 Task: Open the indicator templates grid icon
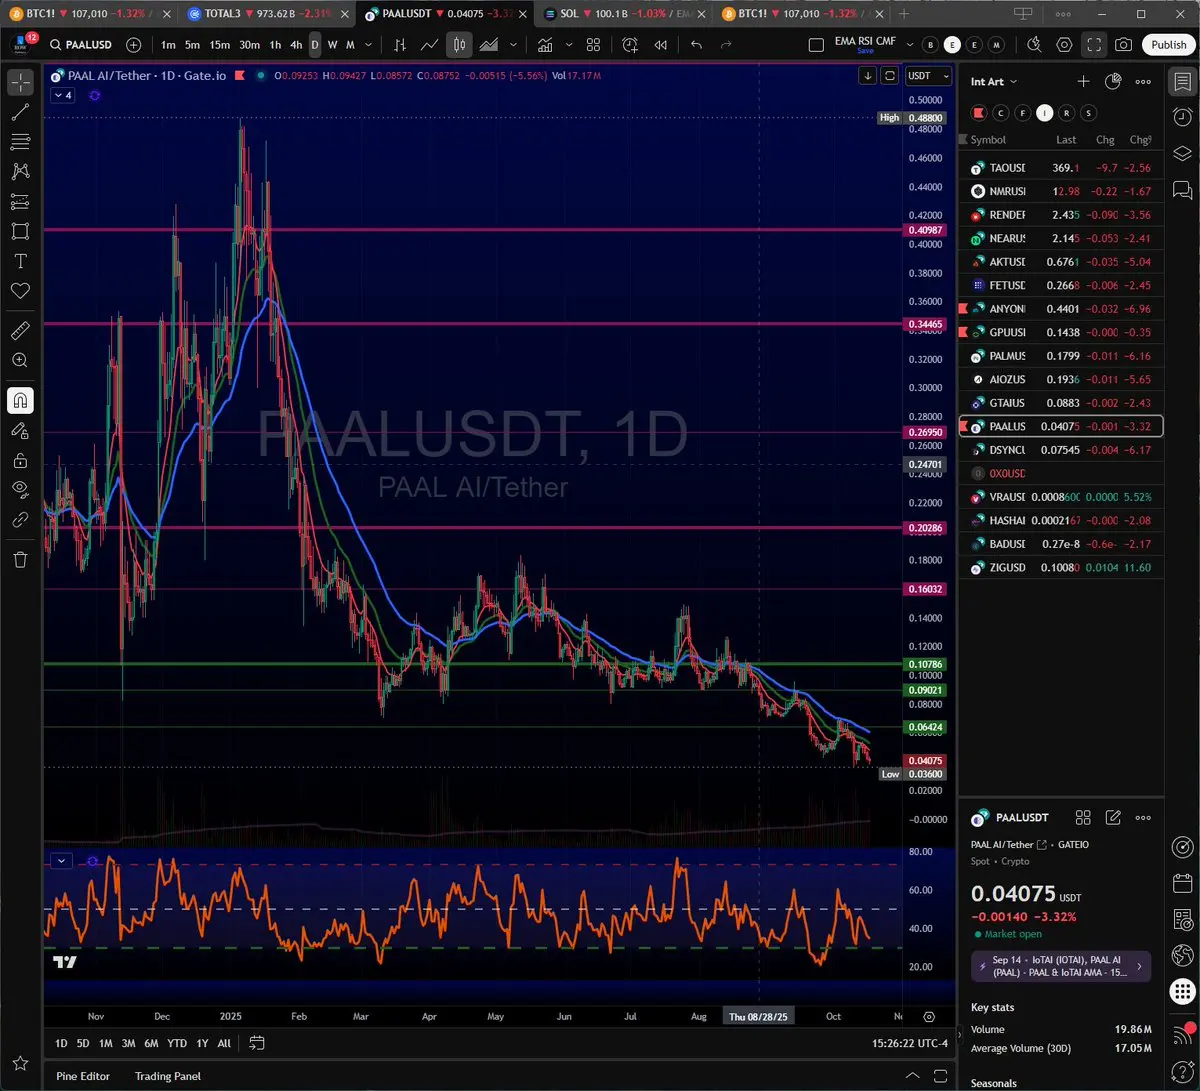point(593,45)
